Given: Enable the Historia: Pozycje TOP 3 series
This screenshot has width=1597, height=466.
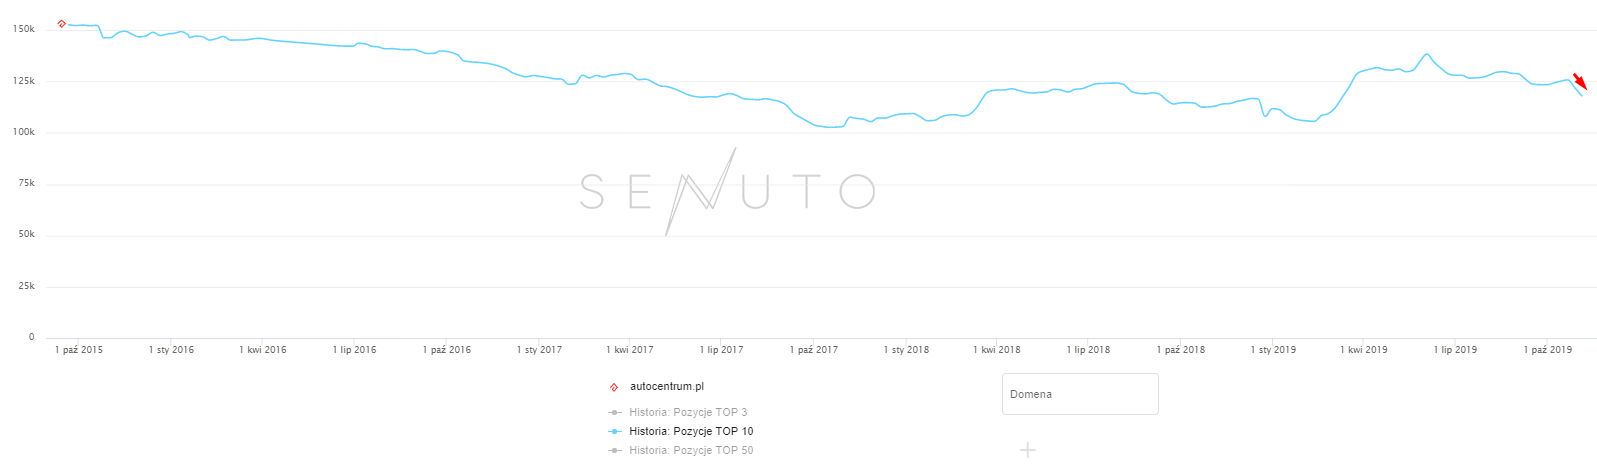Looking at the screenshot, I should tap(688, 412).
